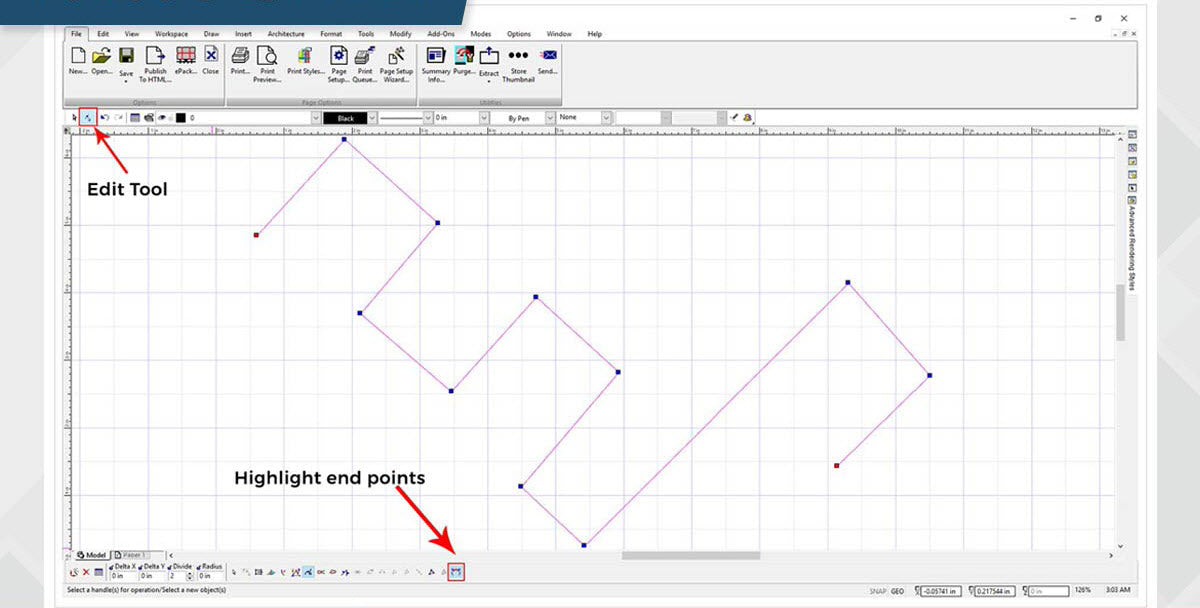Image resolution: width=1200 pixels, height=608 pixels.
Task: Open the Black pen color dropdown
Action: (372, 118)
